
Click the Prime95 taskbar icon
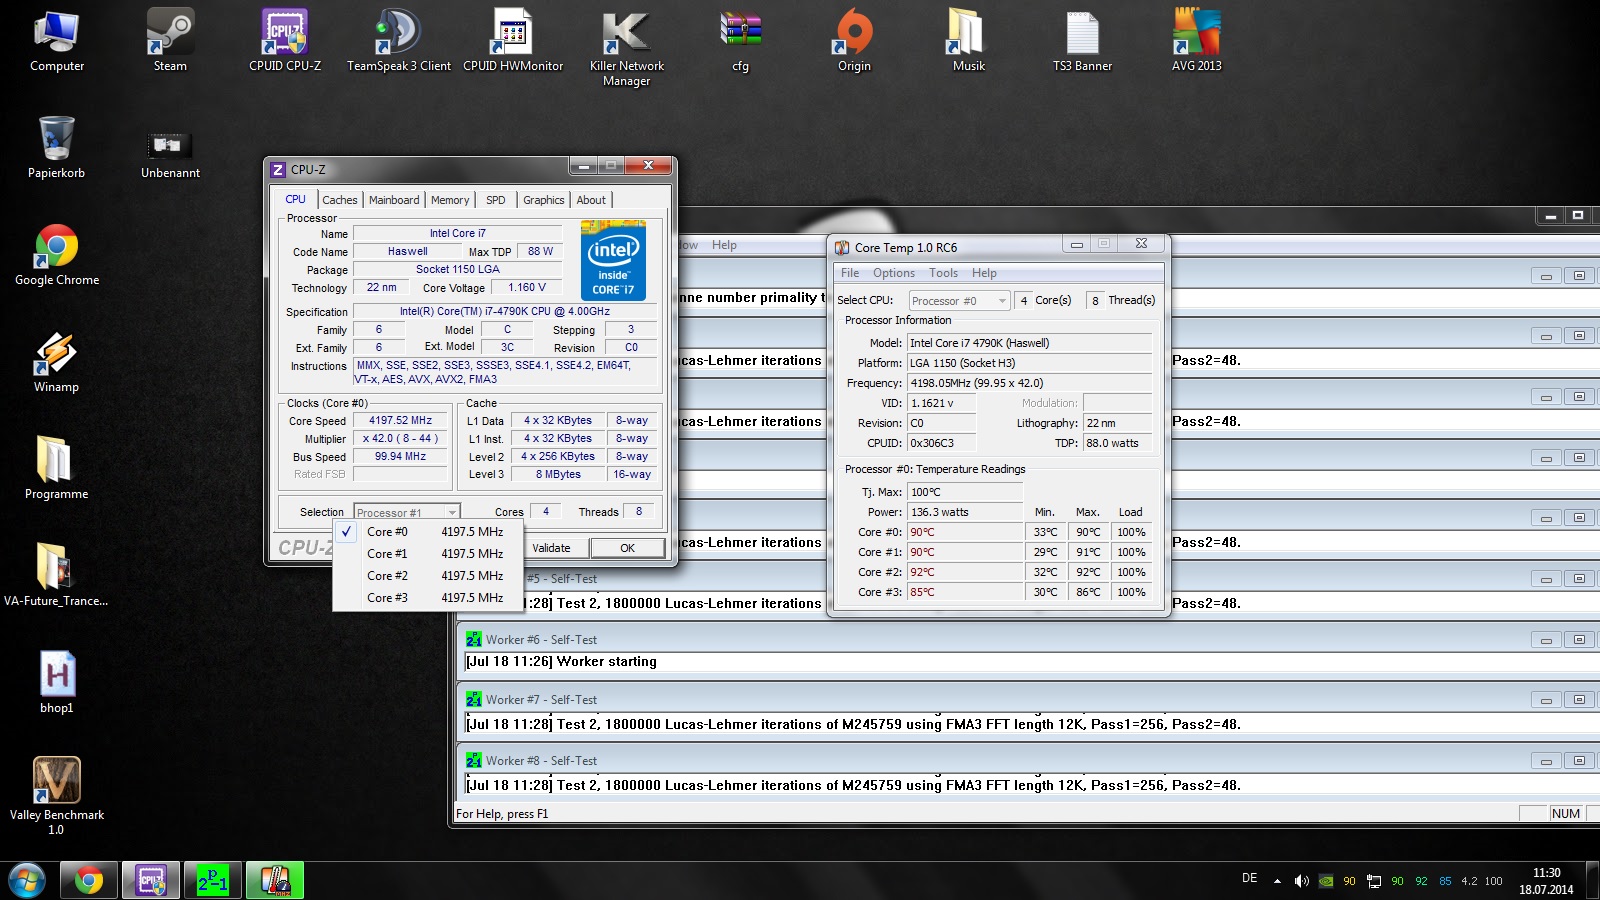coord(212,881)
